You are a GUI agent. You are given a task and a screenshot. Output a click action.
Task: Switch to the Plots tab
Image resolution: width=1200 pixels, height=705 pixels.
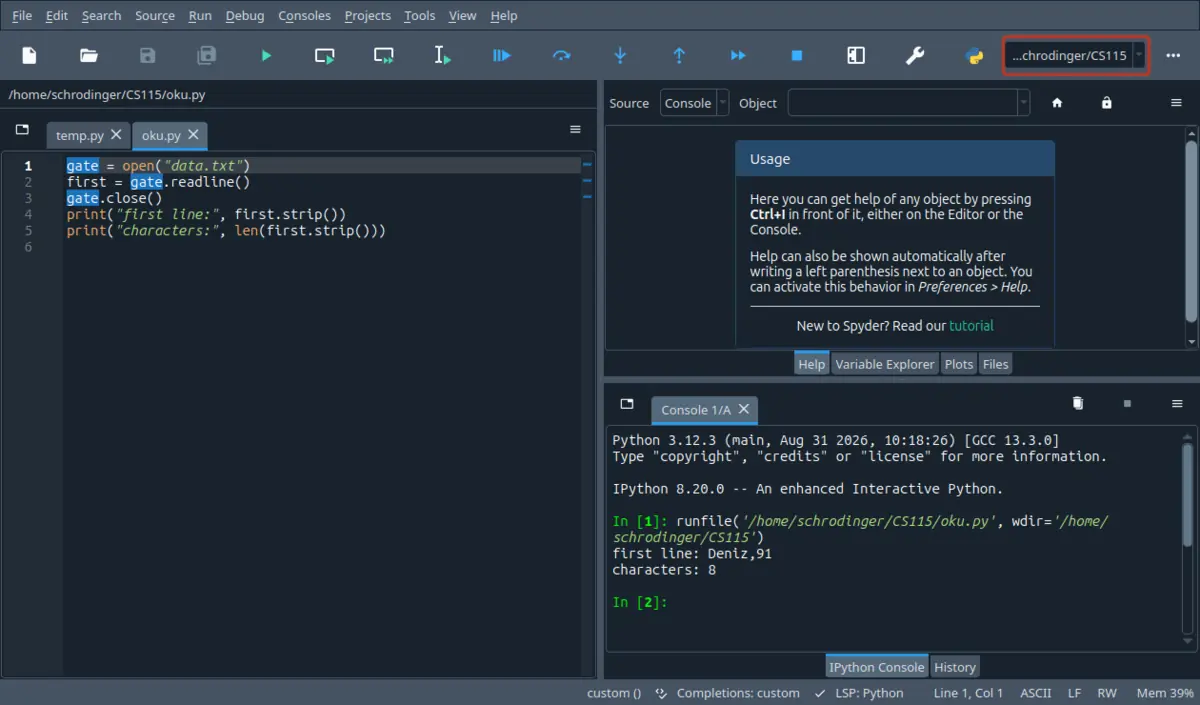(x=959, y=364)
